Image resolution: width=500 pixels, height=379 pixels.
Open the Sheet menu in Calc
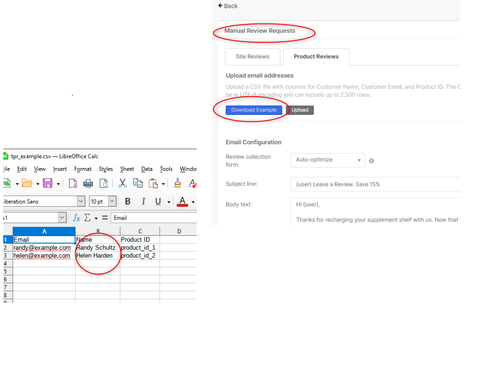coord(127,169)
